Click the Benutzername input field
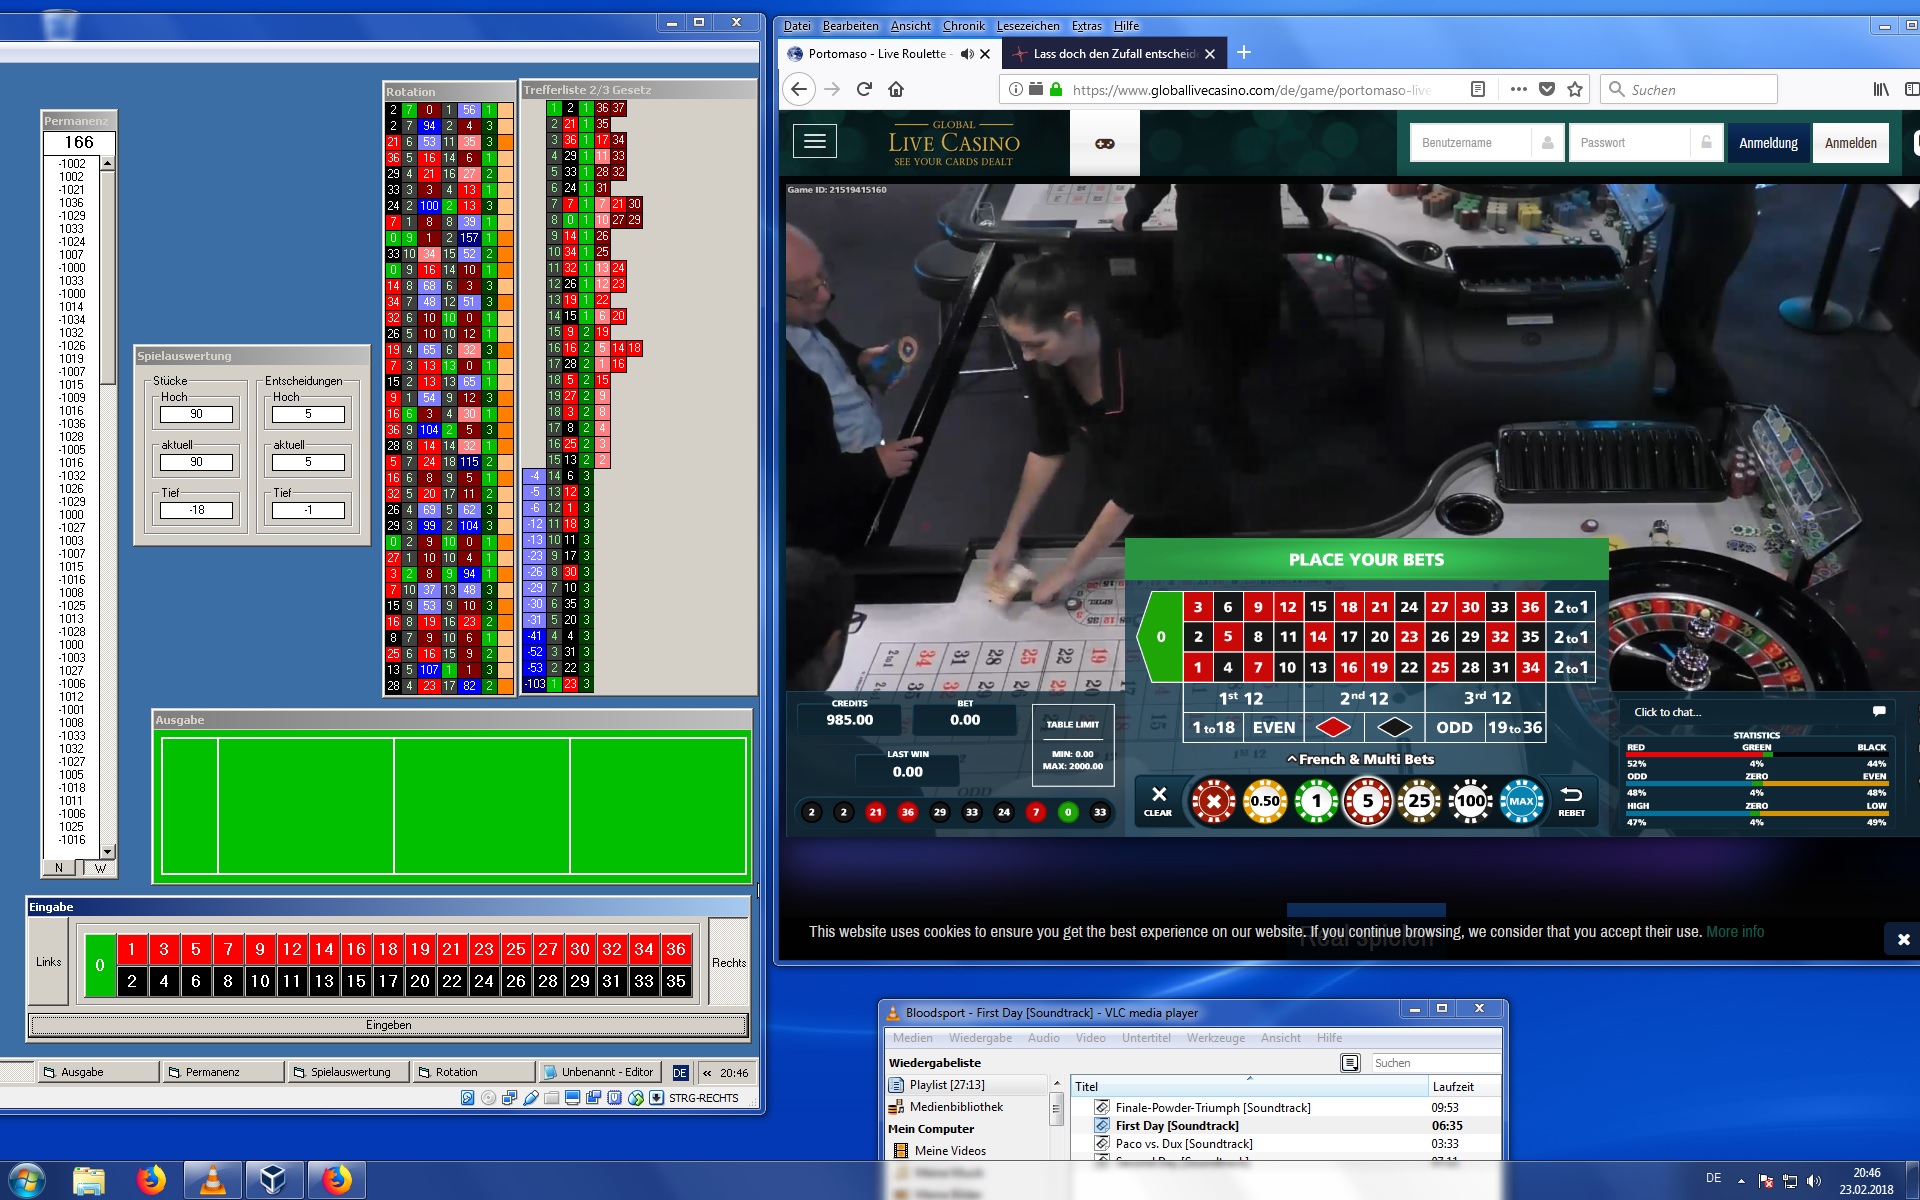 click(x=1470, y=143)
